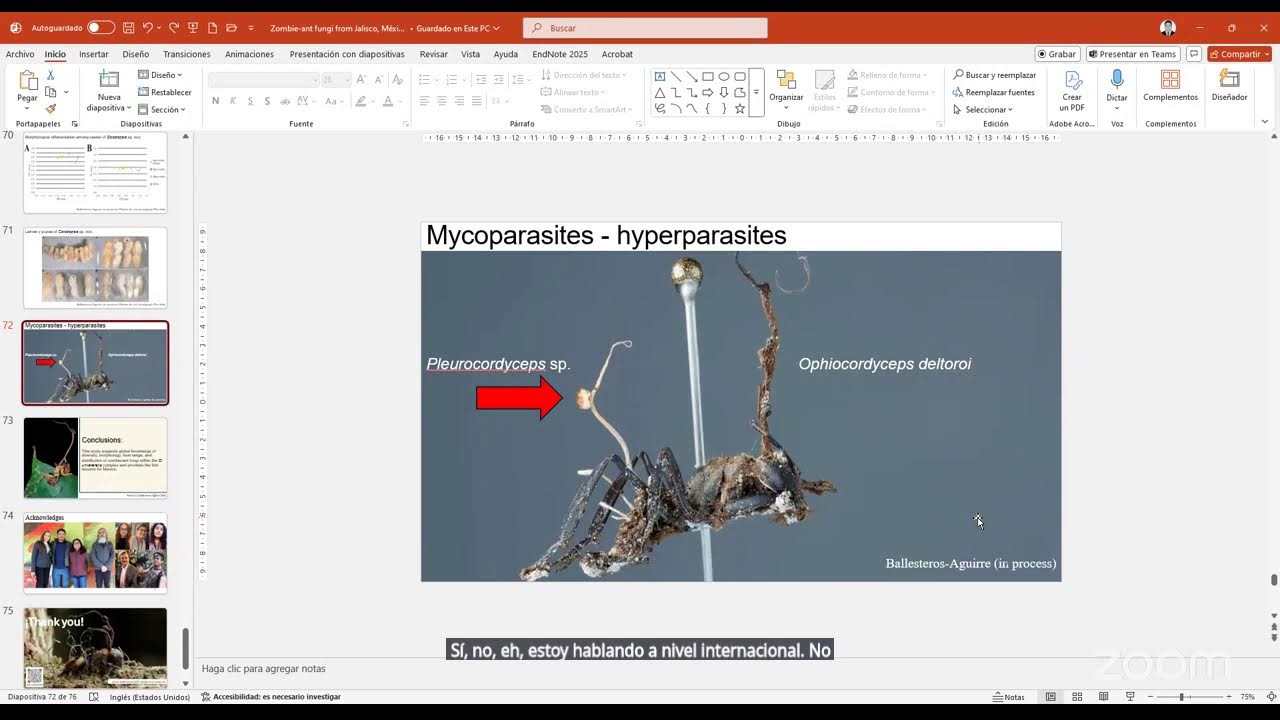This screenshot has width=1280, height=720.
Task: Toggle the bullet list
Action: pyautogui.click(x=424, y=79)
